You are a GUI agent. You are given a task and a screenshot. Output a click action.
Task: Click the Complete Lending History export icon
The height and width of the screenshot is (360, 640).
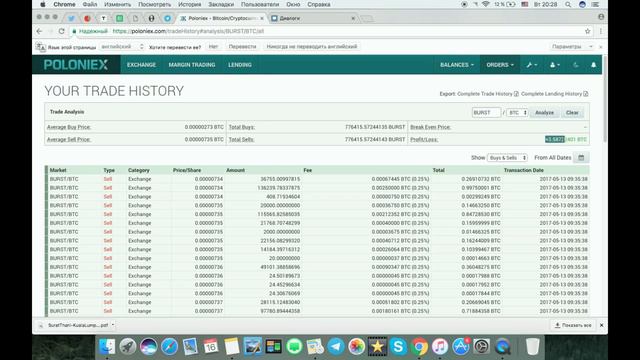tap(586, 94)
